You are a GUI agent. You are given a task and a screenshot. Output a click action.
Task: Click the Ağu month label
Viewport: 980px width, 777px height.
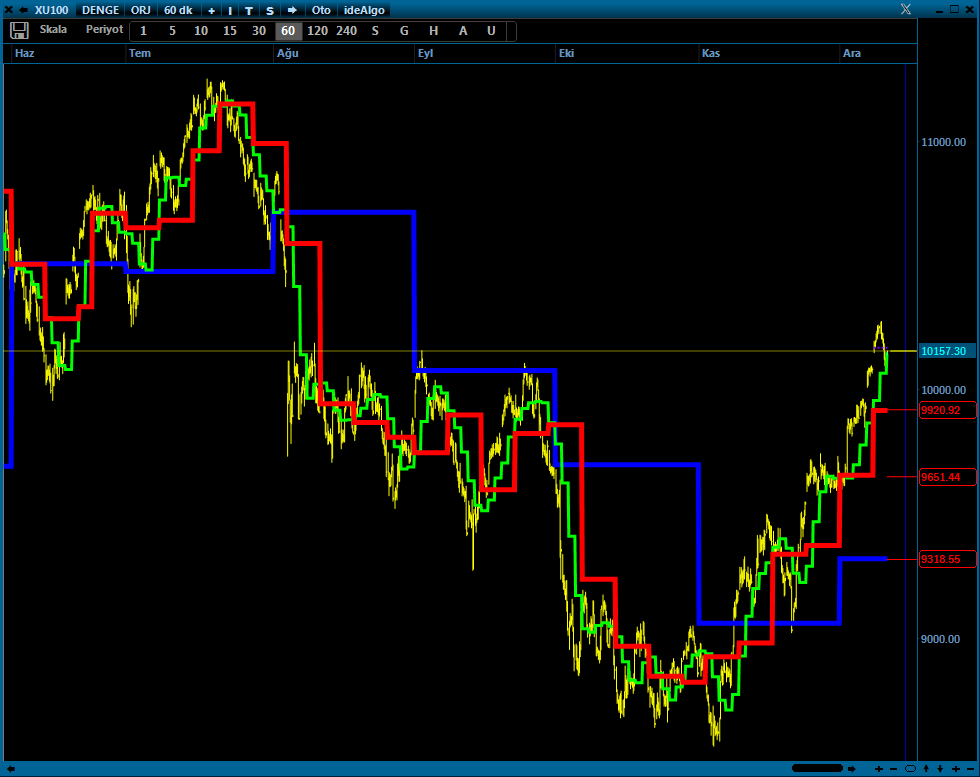(288, 53)
